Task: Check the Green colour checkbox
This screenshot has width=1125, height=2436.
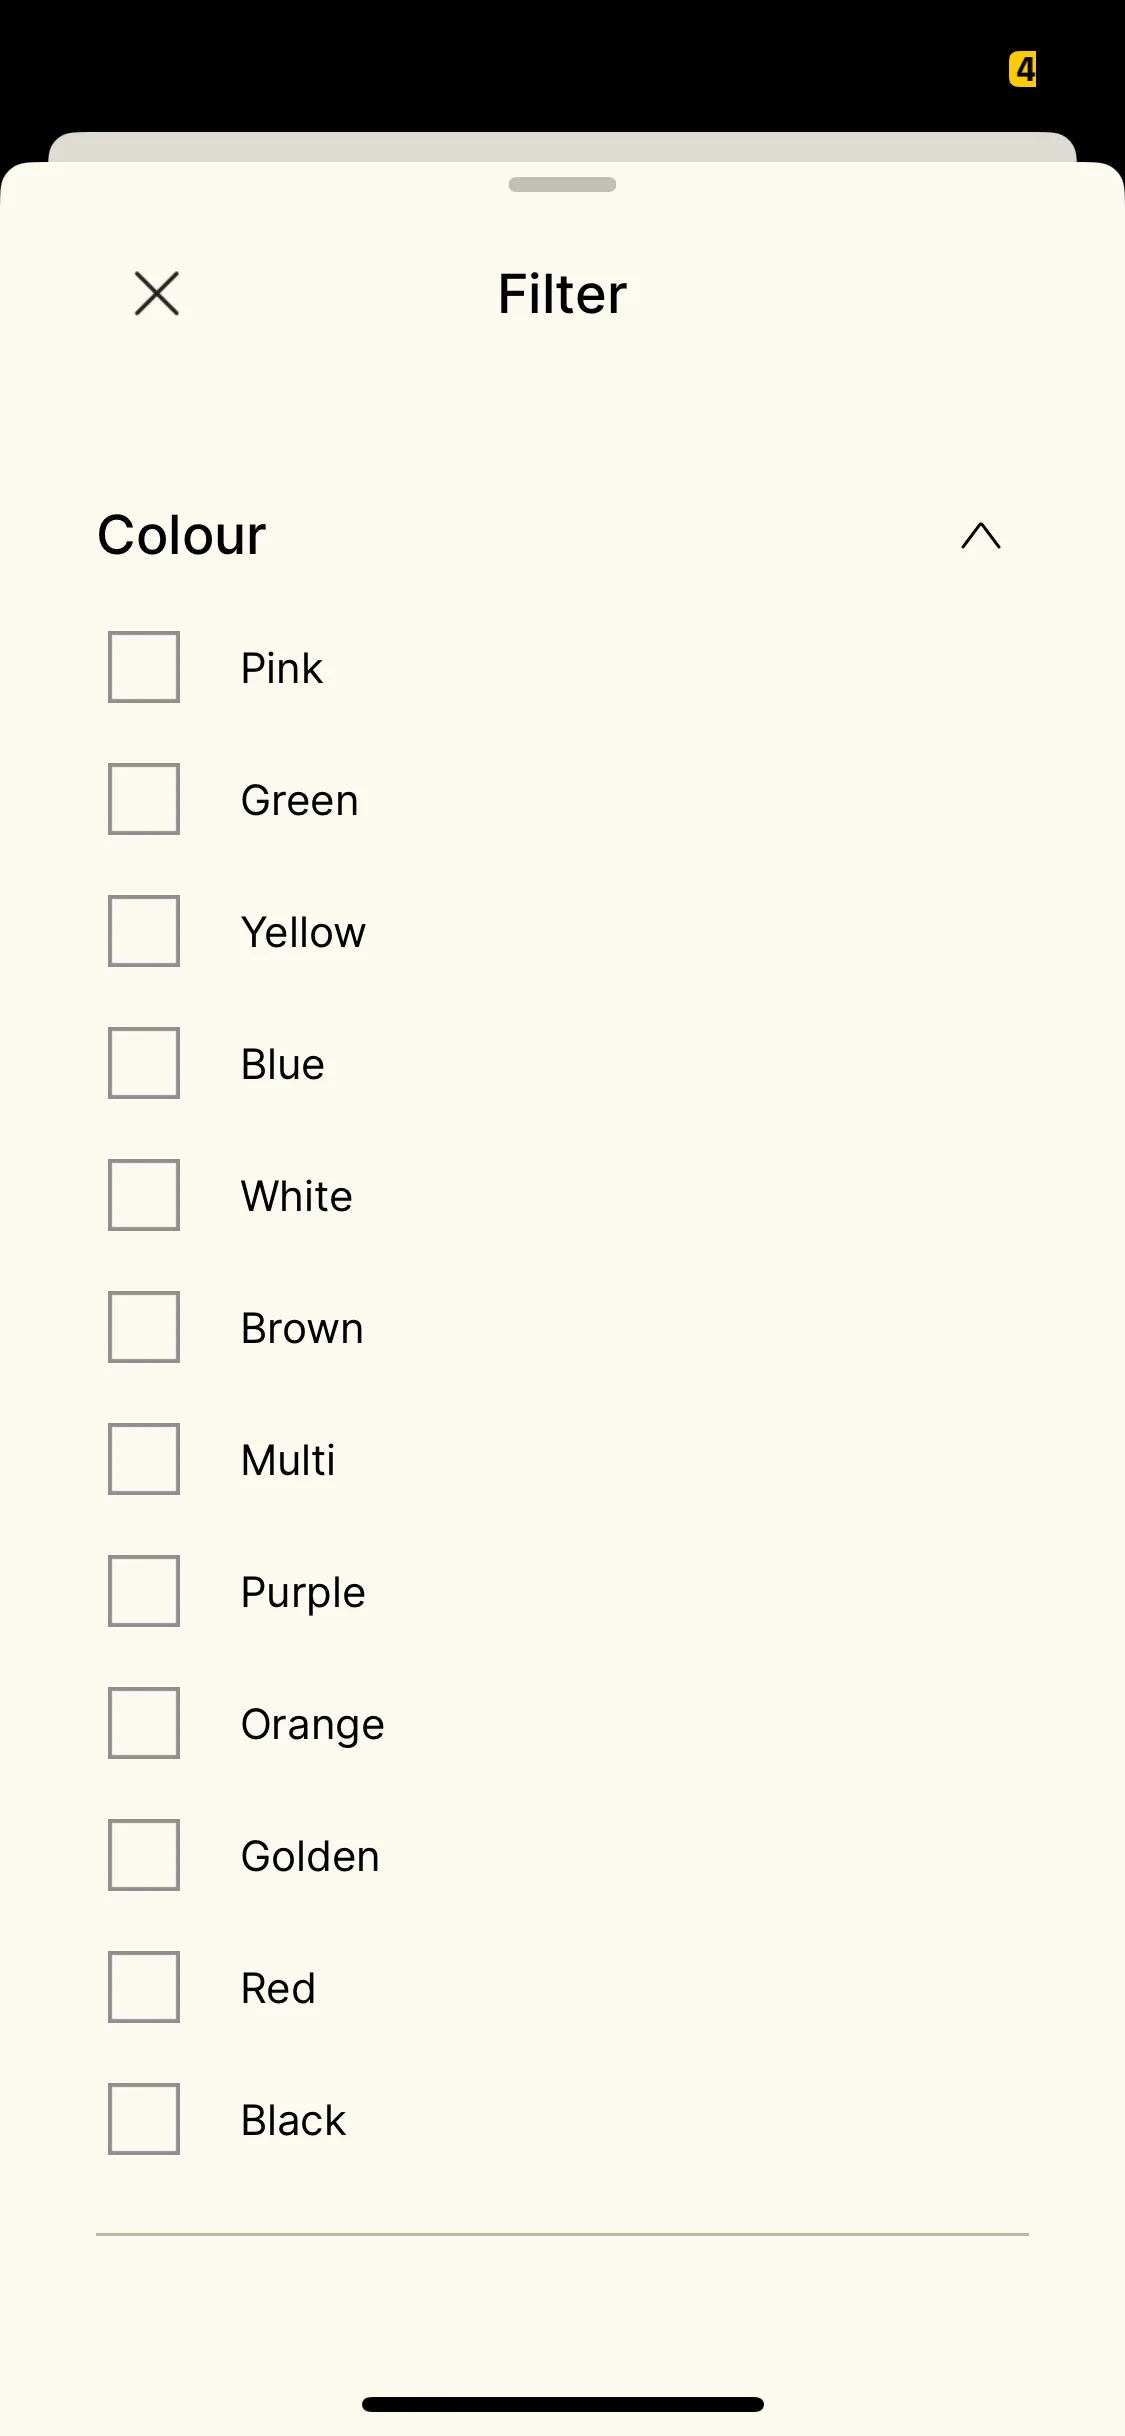Action: point(144,799)
